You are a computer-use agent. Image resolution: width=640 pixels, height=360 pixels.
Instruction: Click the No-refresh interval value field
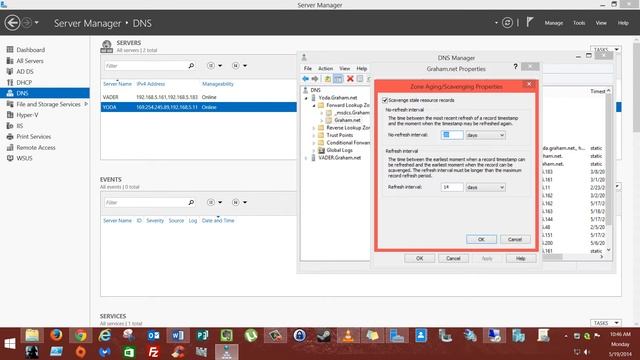click(x=452, y=135)
